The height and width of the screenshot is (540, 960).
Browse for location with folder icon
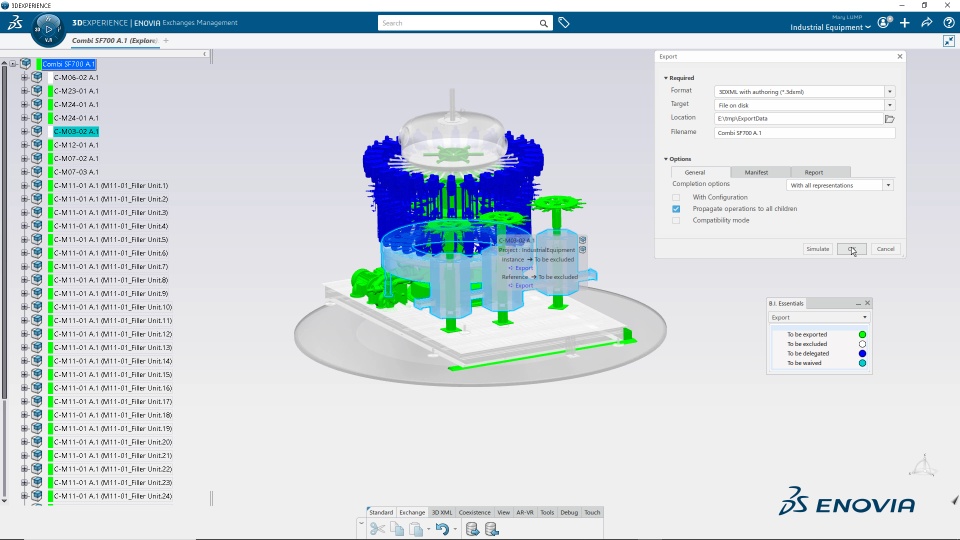890,119
